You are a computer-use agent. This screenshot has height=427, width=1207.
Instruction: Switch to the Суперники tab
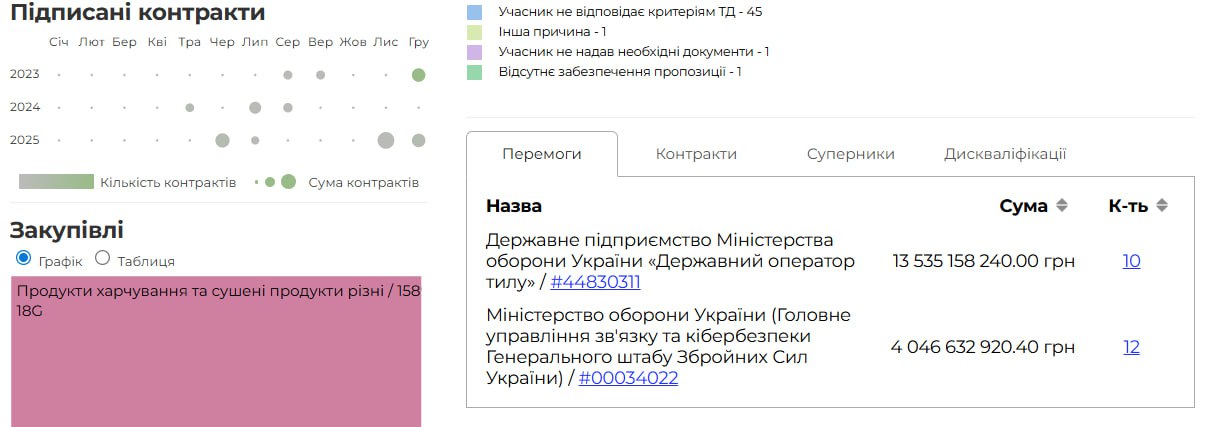850,154
